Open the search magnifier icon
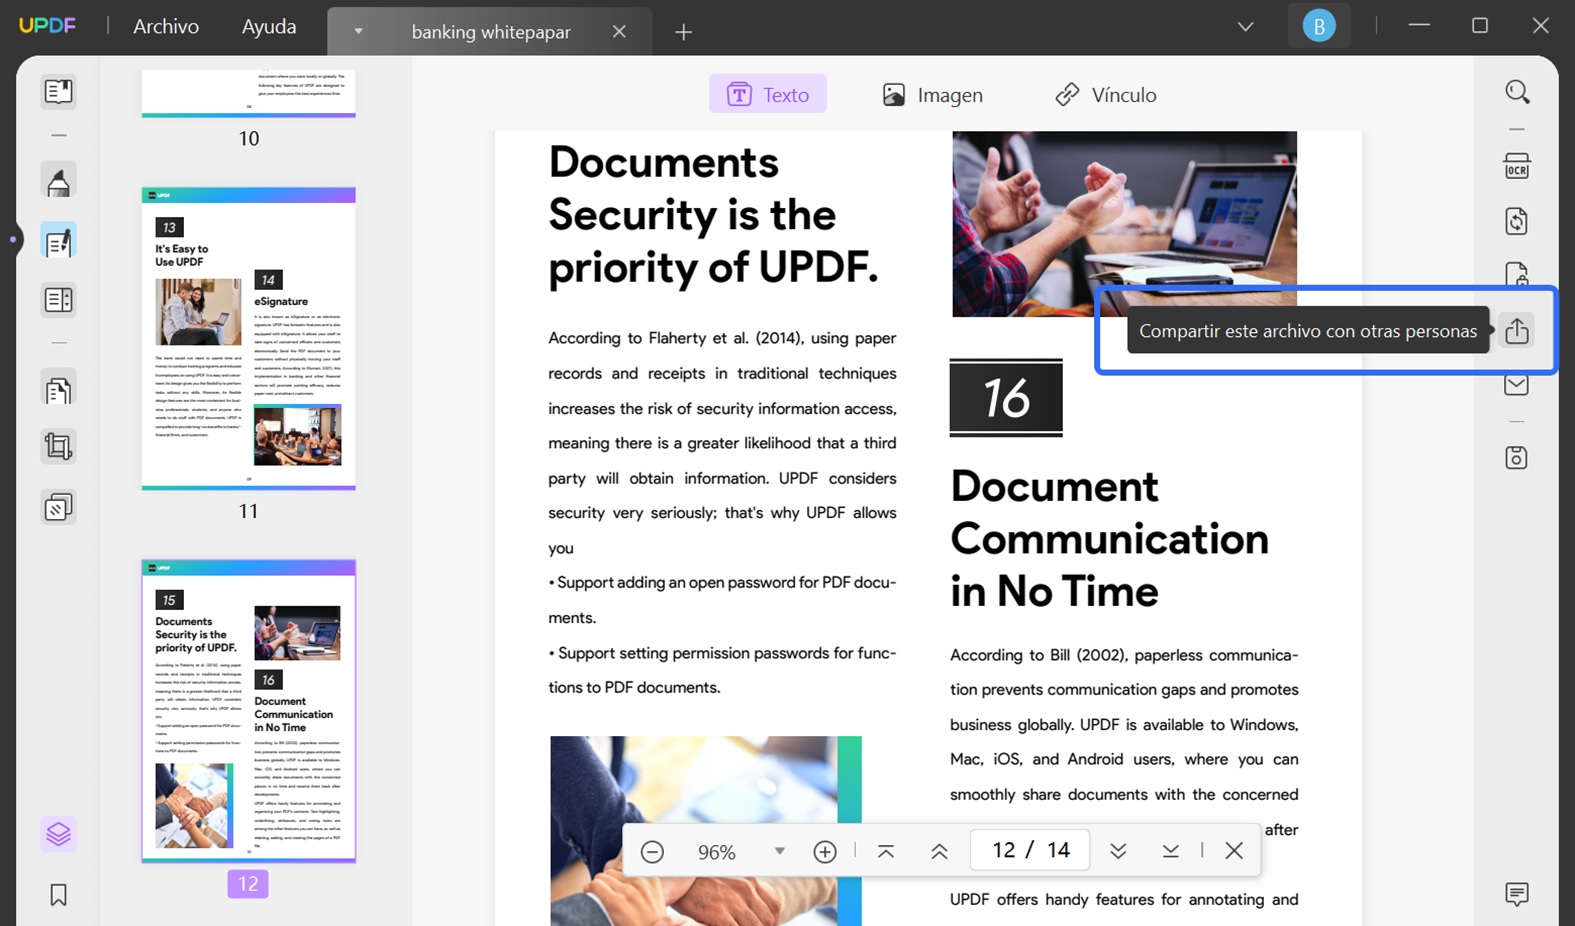 tap(1517, 92)
